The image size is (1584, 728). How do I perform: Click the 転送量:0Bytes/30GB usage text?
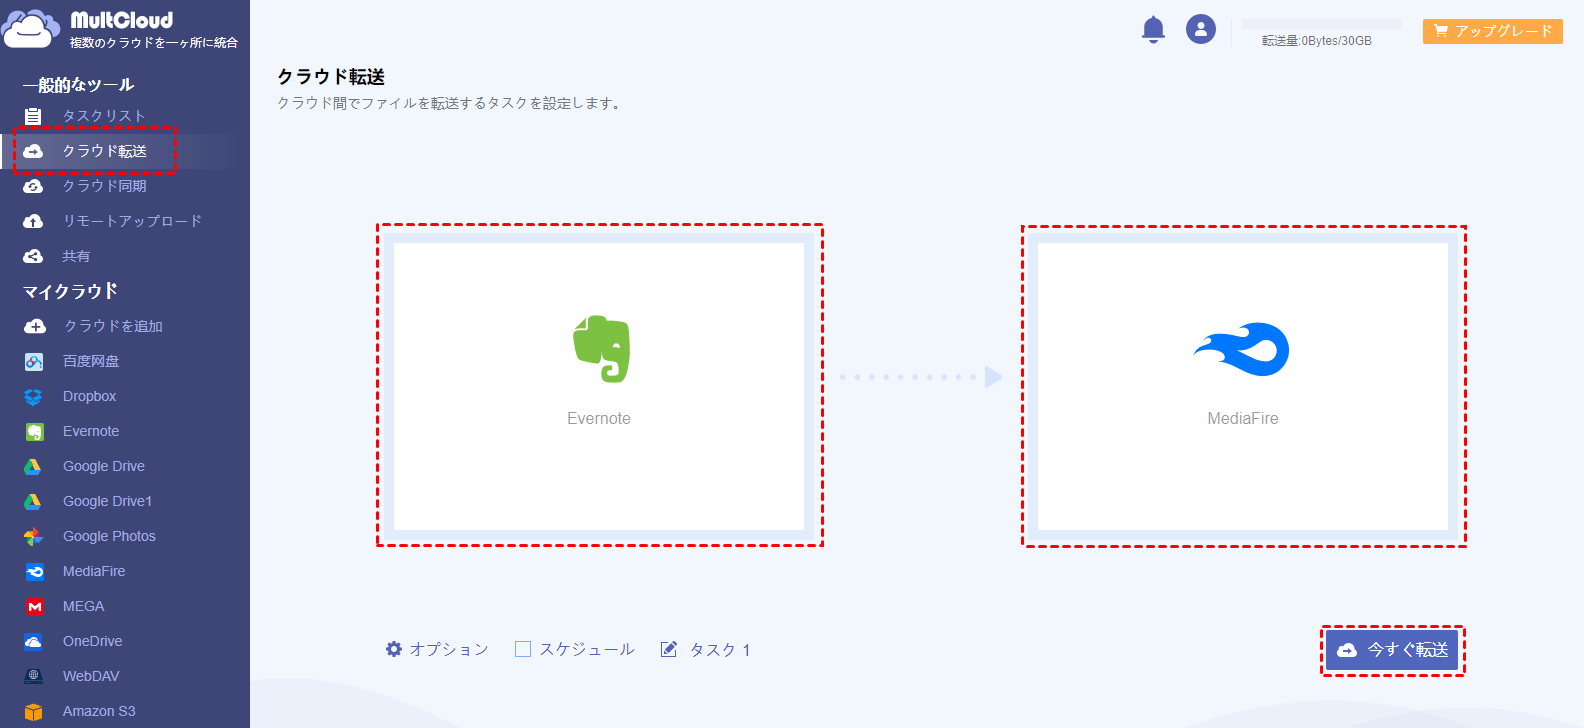pyautogui.click(x=1317, y=41)
